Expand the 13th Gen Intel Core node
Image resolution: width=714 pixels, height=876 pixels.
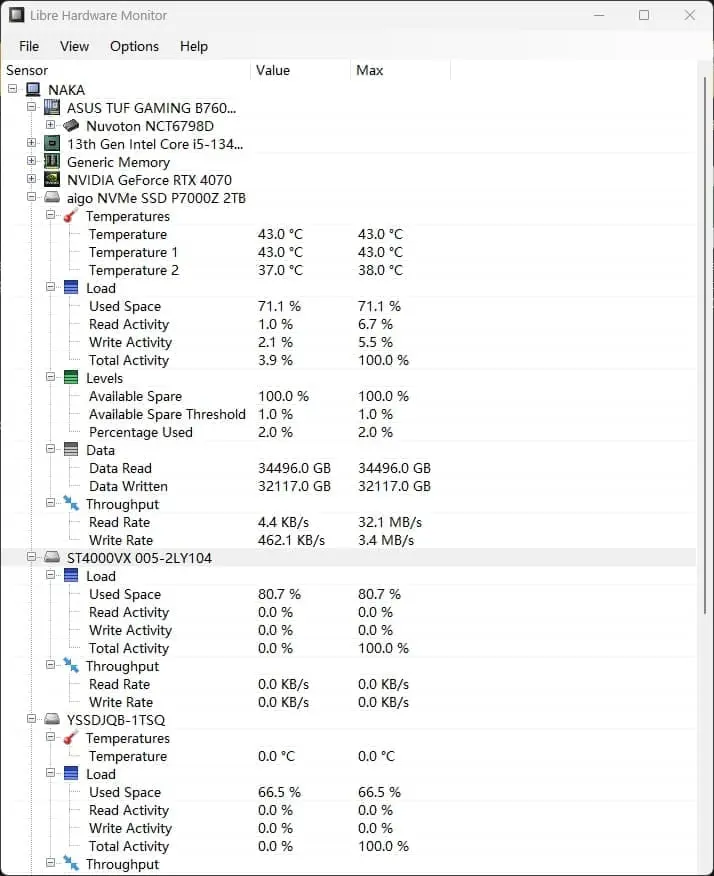click(31, 143)
